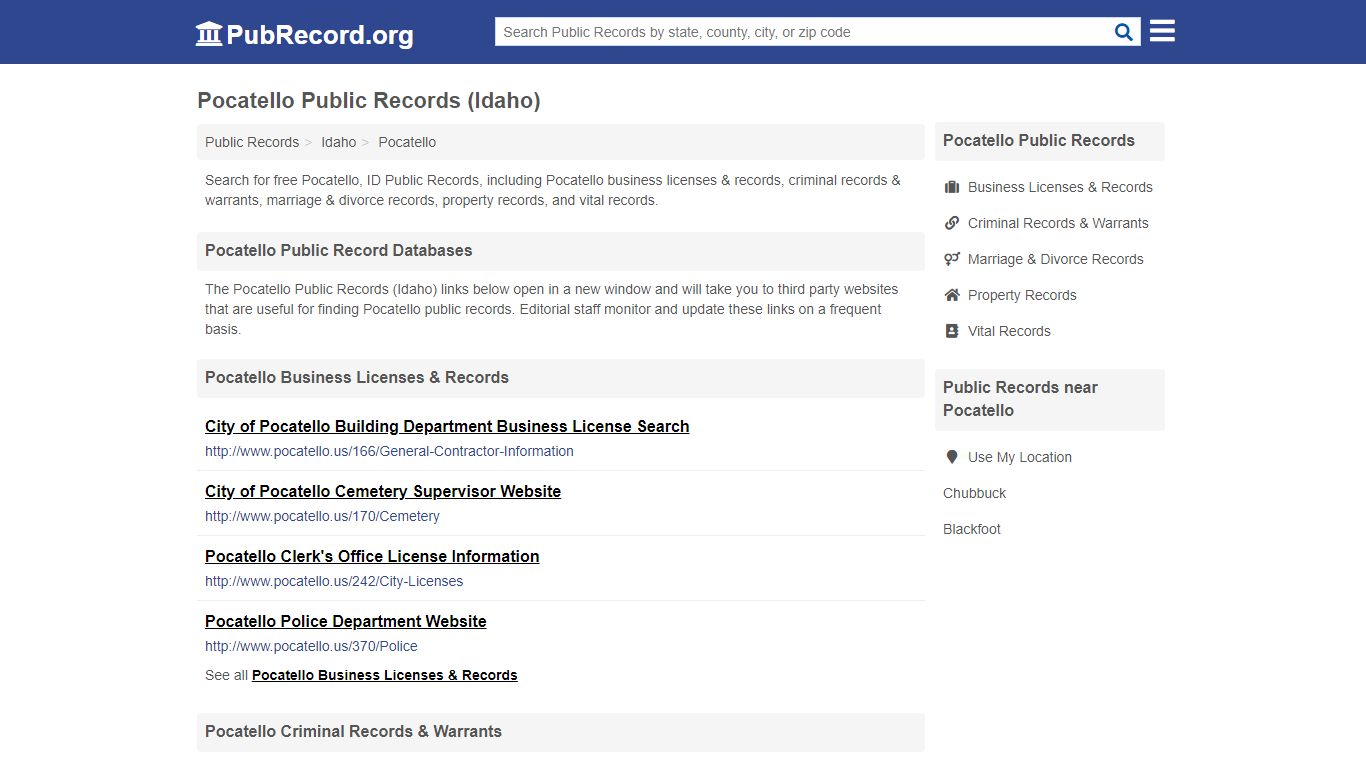Open the General-Contractor-Information URL
The image size is (1366, 768).
[389, 451]
